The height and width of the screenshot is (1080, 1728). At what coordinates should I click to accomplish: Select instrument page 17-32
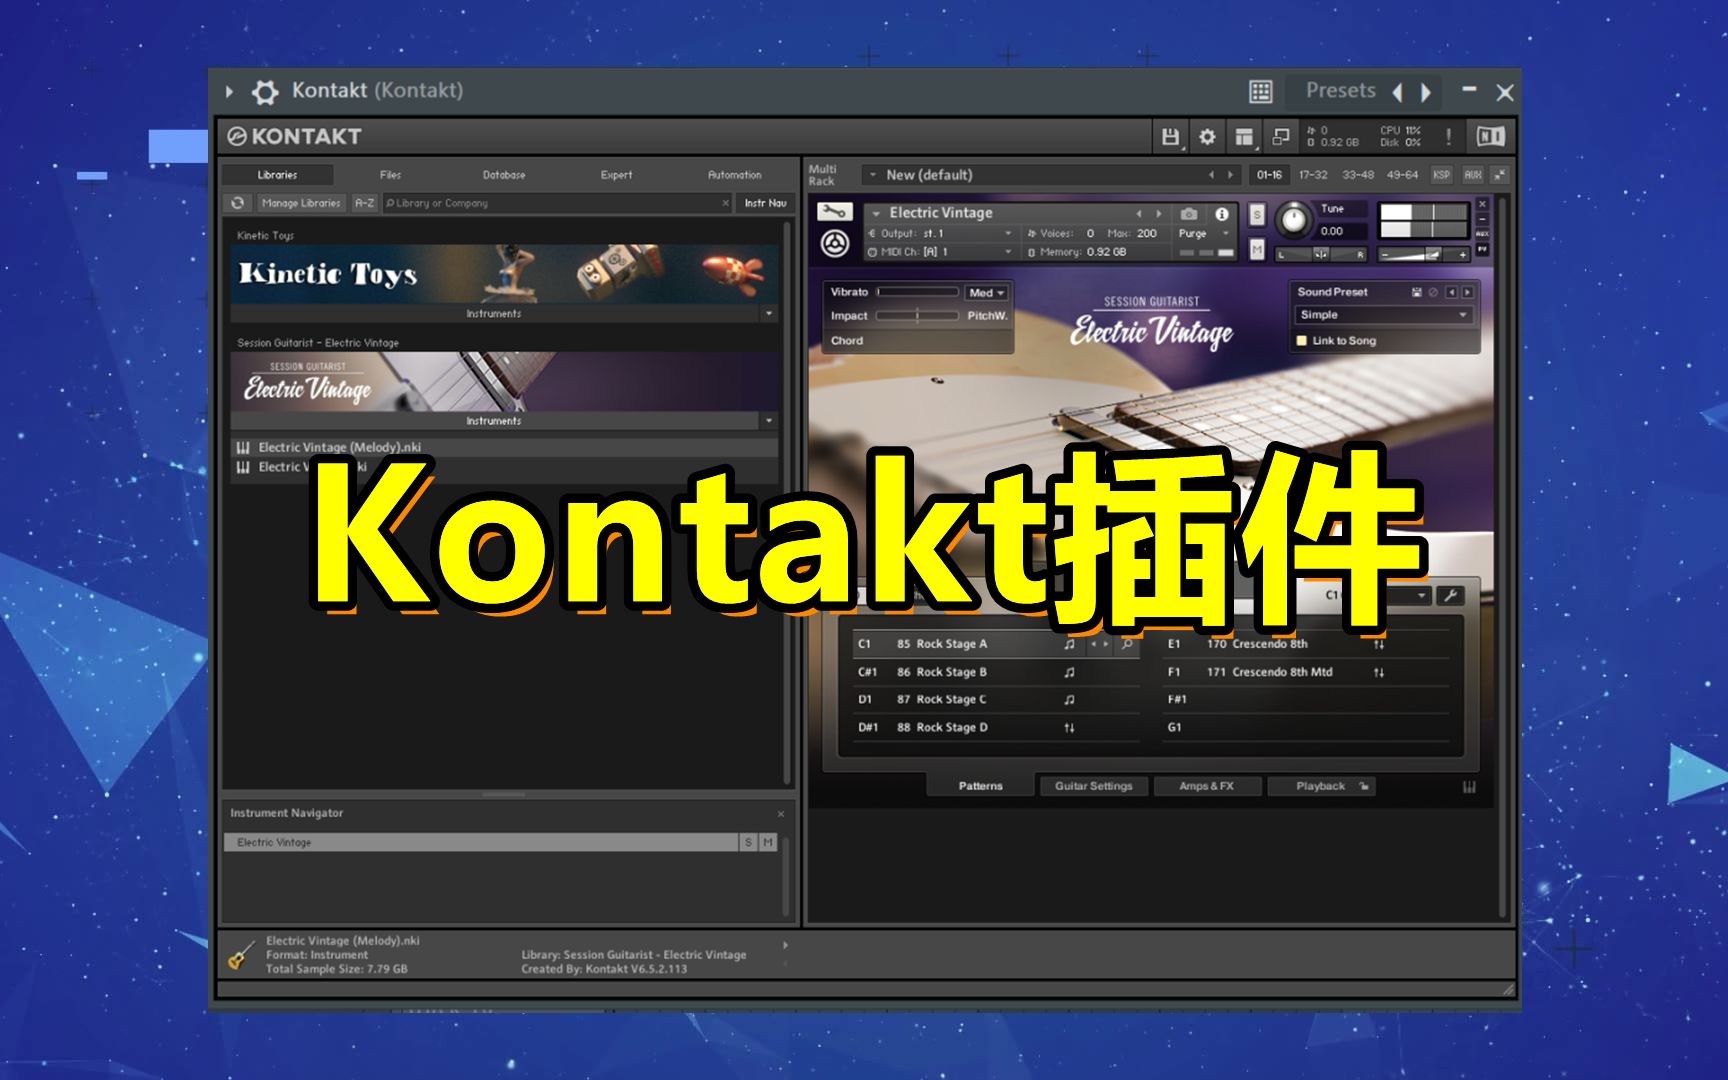(1313, 175)
